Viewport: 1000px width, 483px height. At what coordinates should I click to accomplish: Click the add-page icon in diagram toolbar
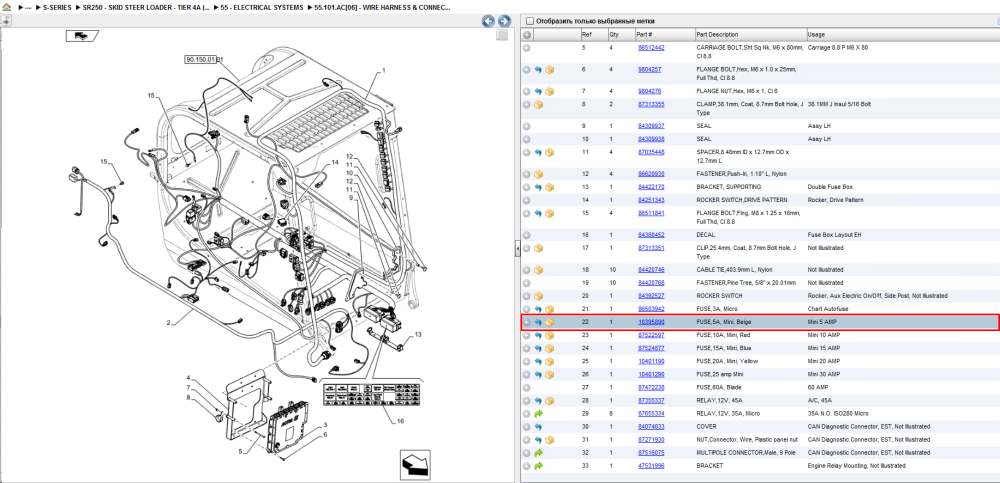(x=6, y=20)
